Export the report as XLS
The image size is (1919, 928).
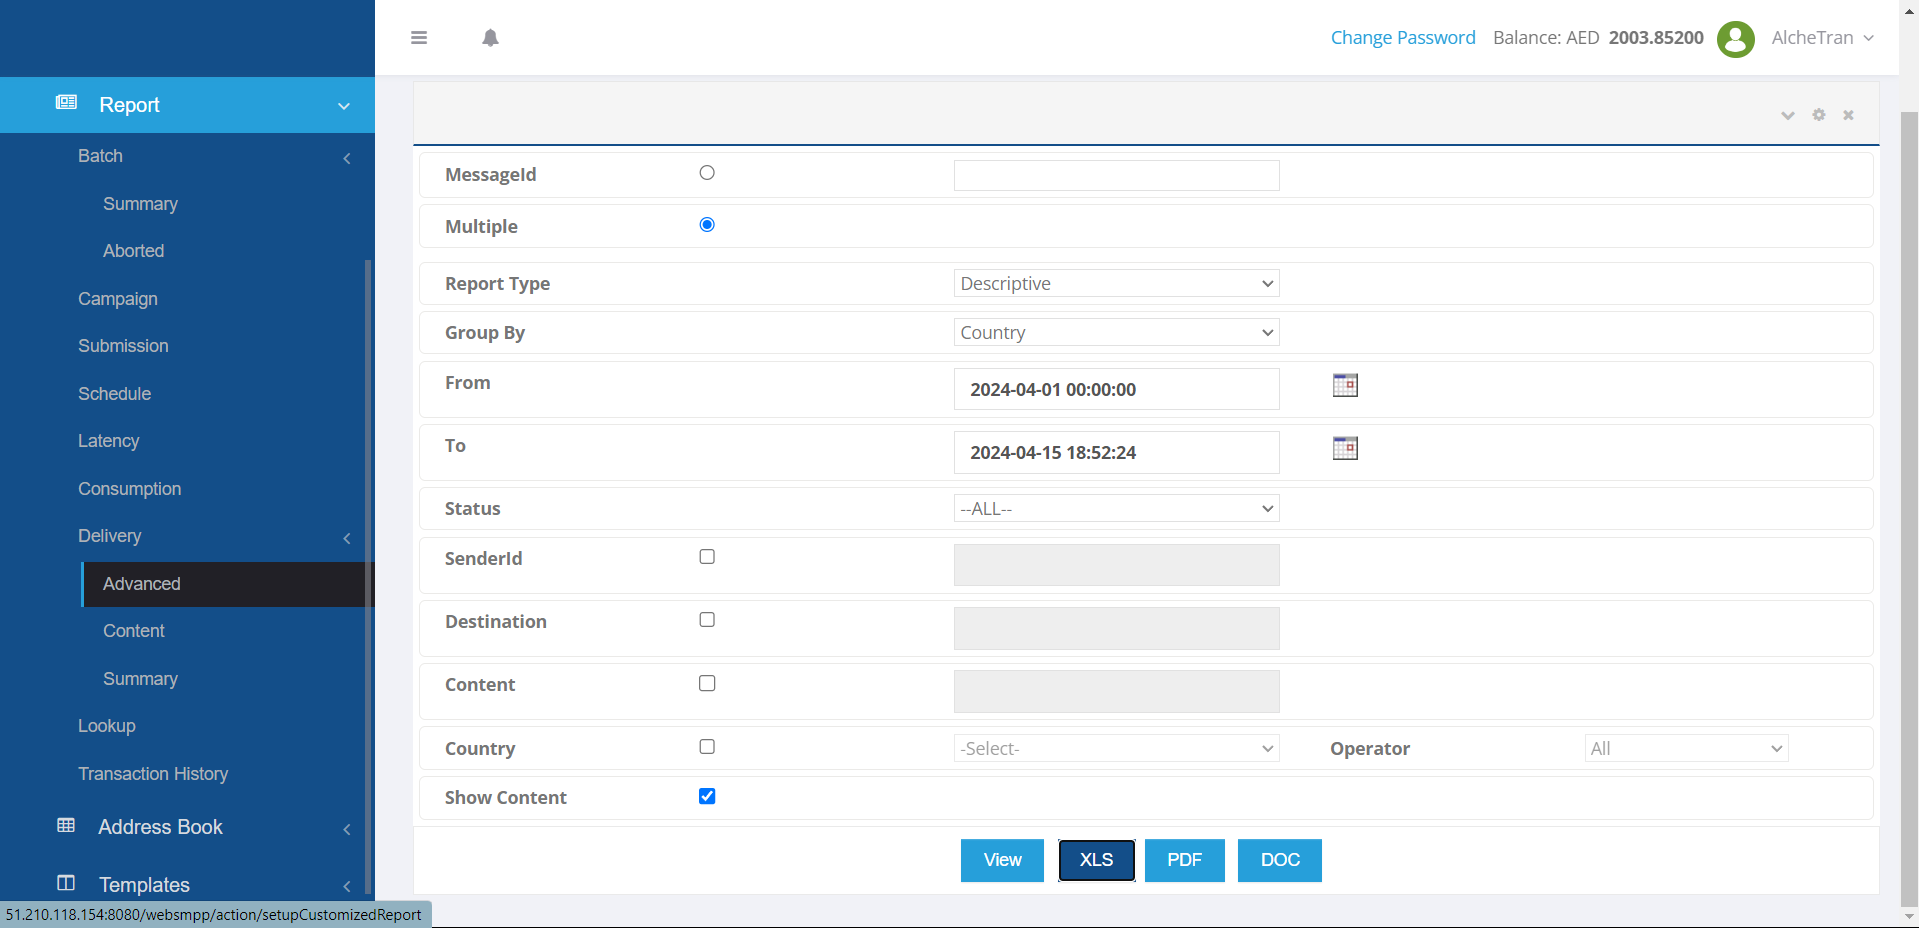1096,860
